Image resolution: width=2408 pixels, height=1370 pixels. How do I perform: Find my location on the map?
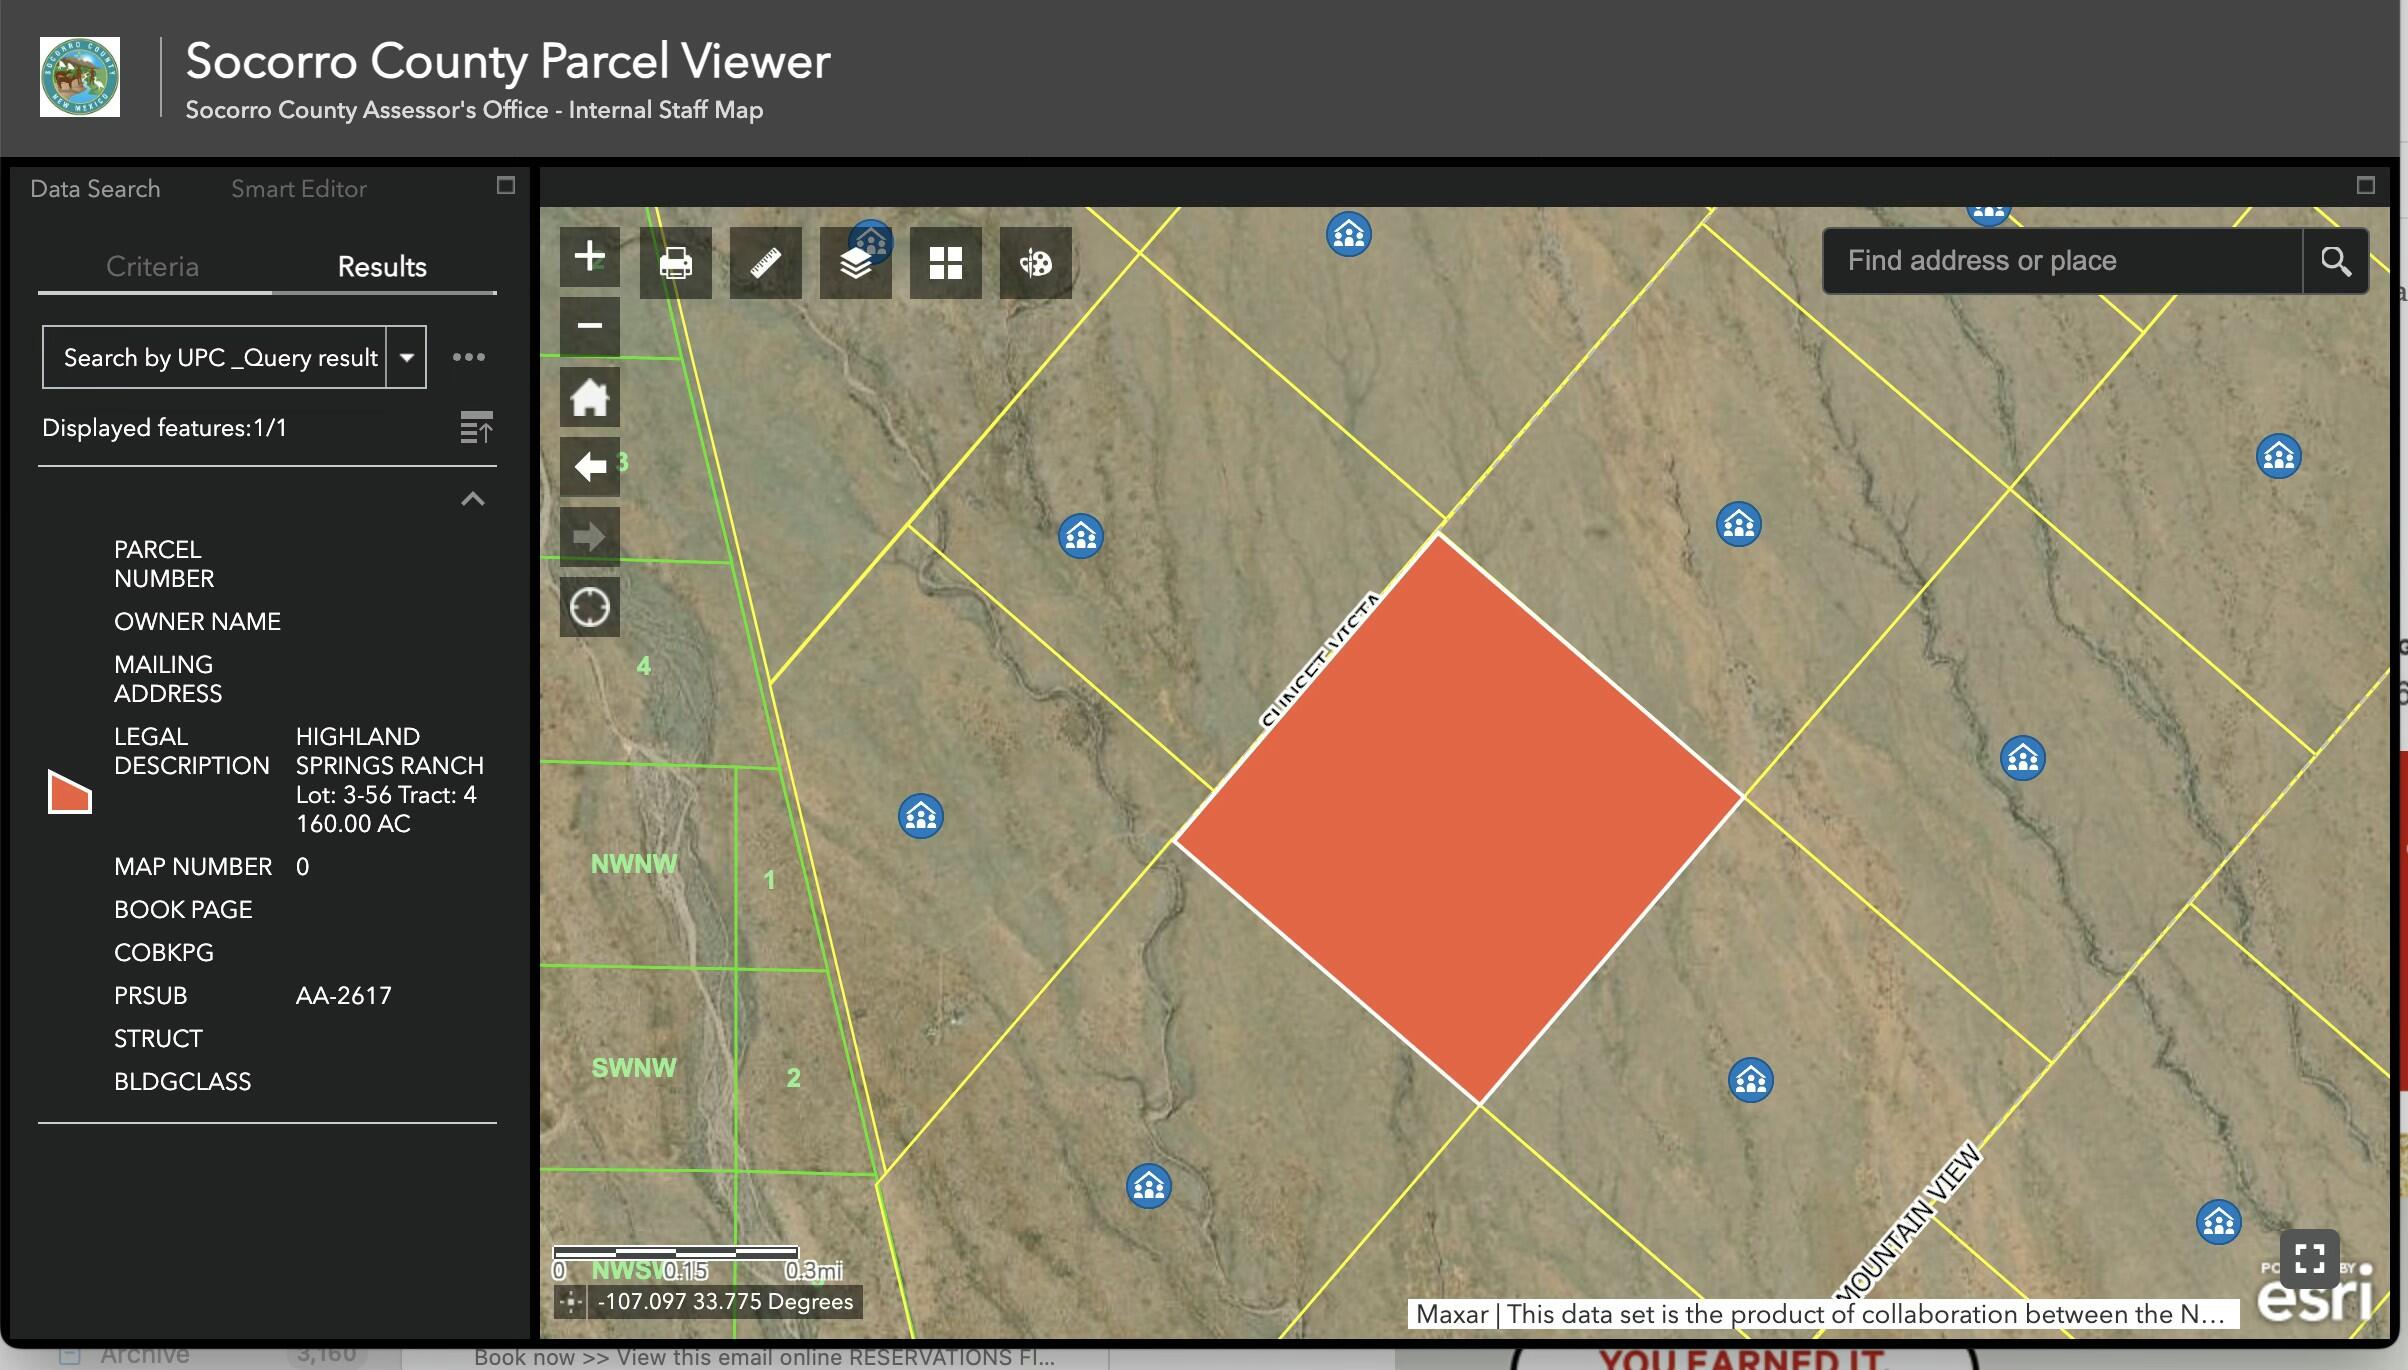tap(590, 606)
